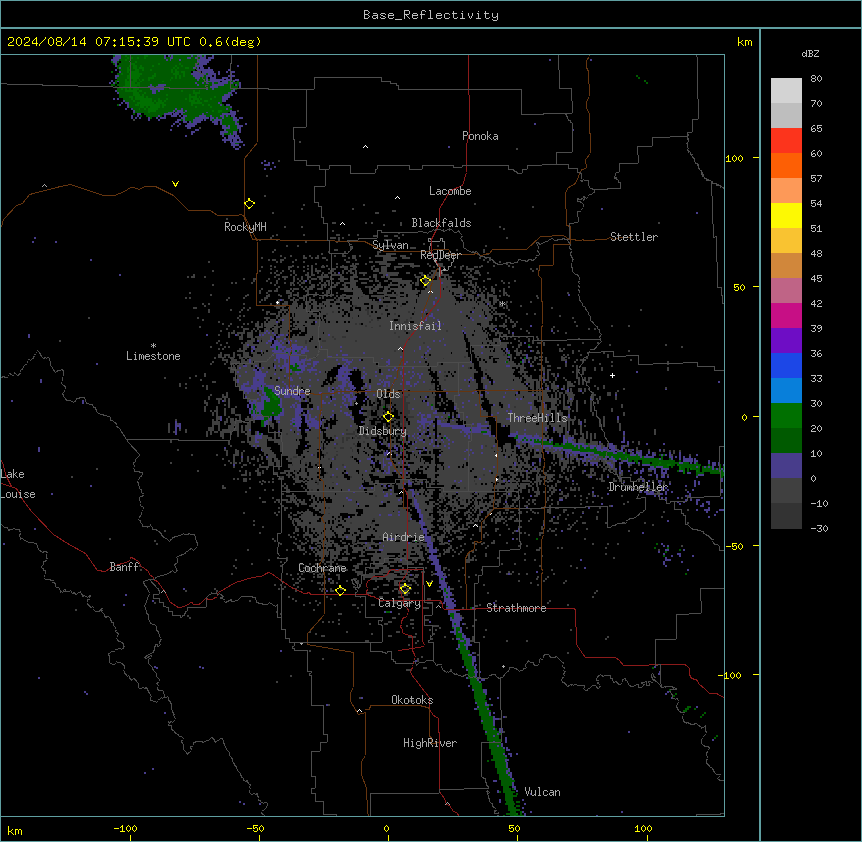The height and width of the screenshot is (842, 862).
Task: Click the tan-orange 45-48 dBZ swatch
Action: pyautogui.click(x=786, y=265)
